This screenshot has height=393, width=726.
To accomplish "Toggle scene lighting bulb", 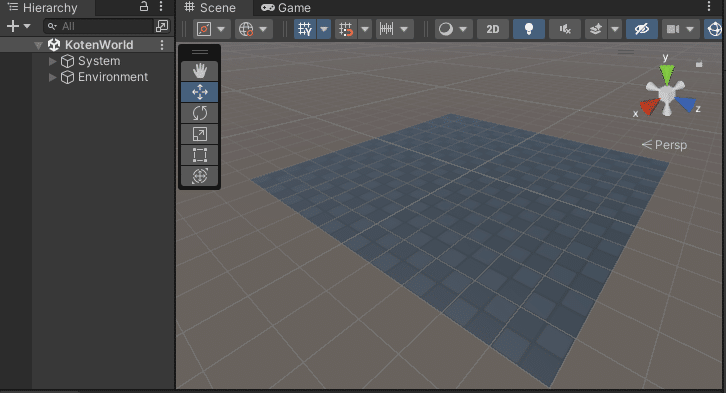I will click(x=529, y=29).
